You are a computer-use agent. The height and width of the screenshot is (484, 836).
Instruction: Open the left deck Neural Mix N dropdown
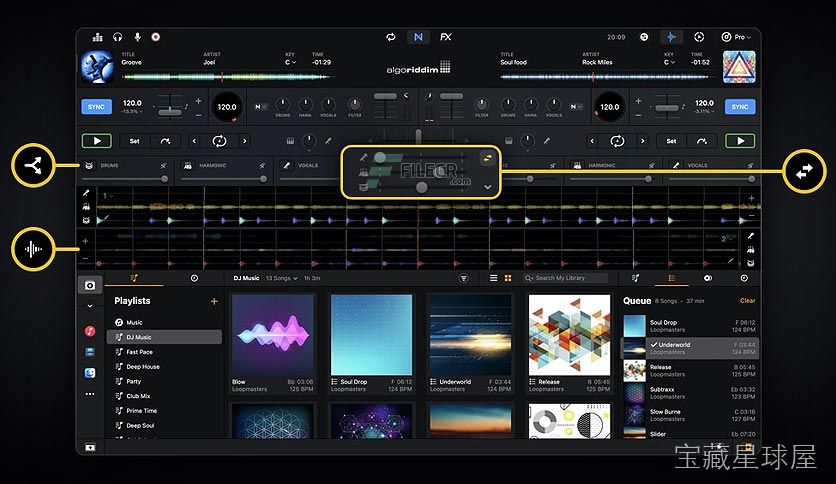click(x=260, y=107)
